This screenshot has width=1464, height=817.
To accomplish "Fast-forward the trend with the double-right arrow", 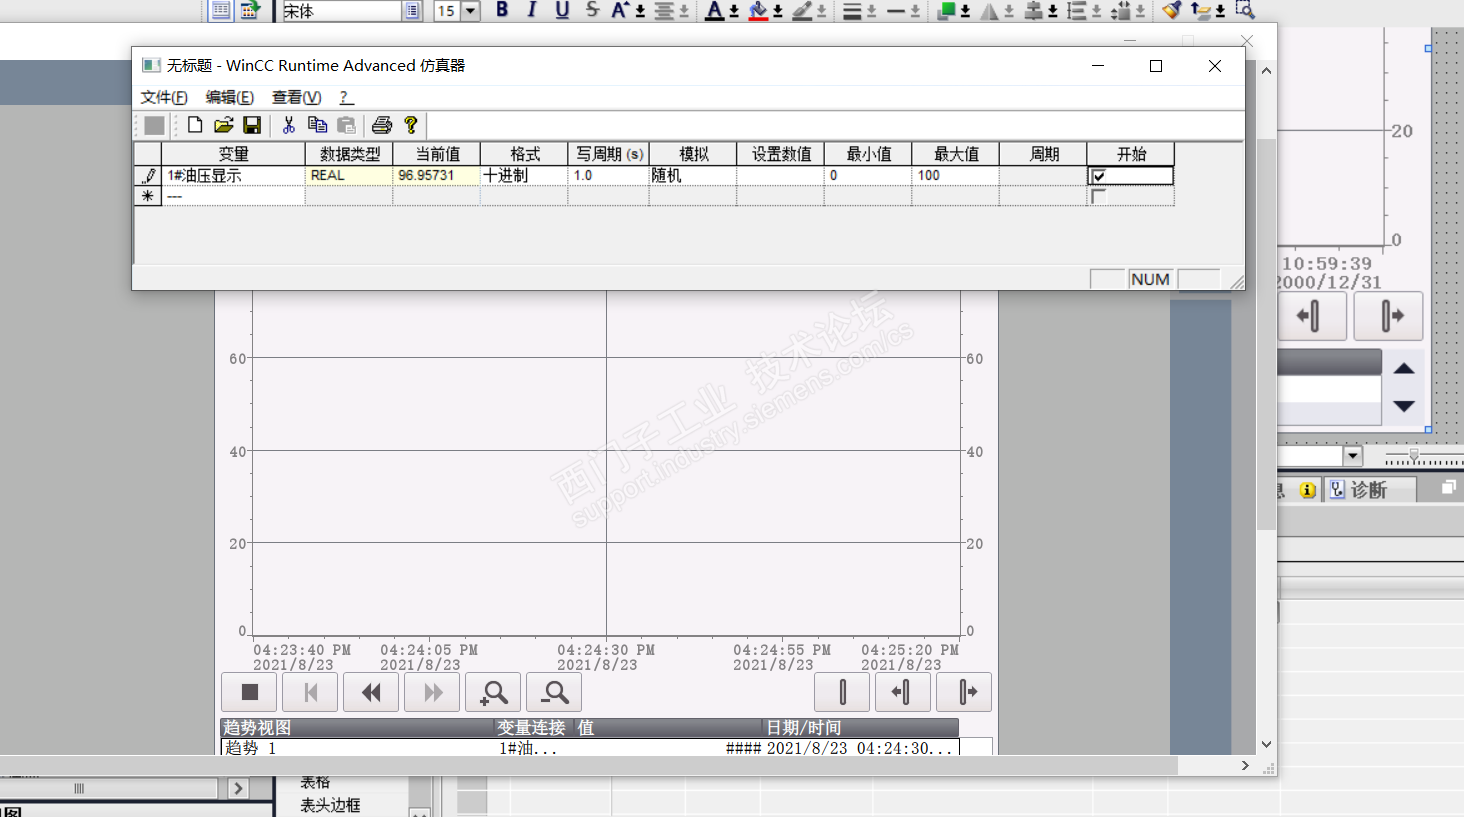I will pos(432,692).
